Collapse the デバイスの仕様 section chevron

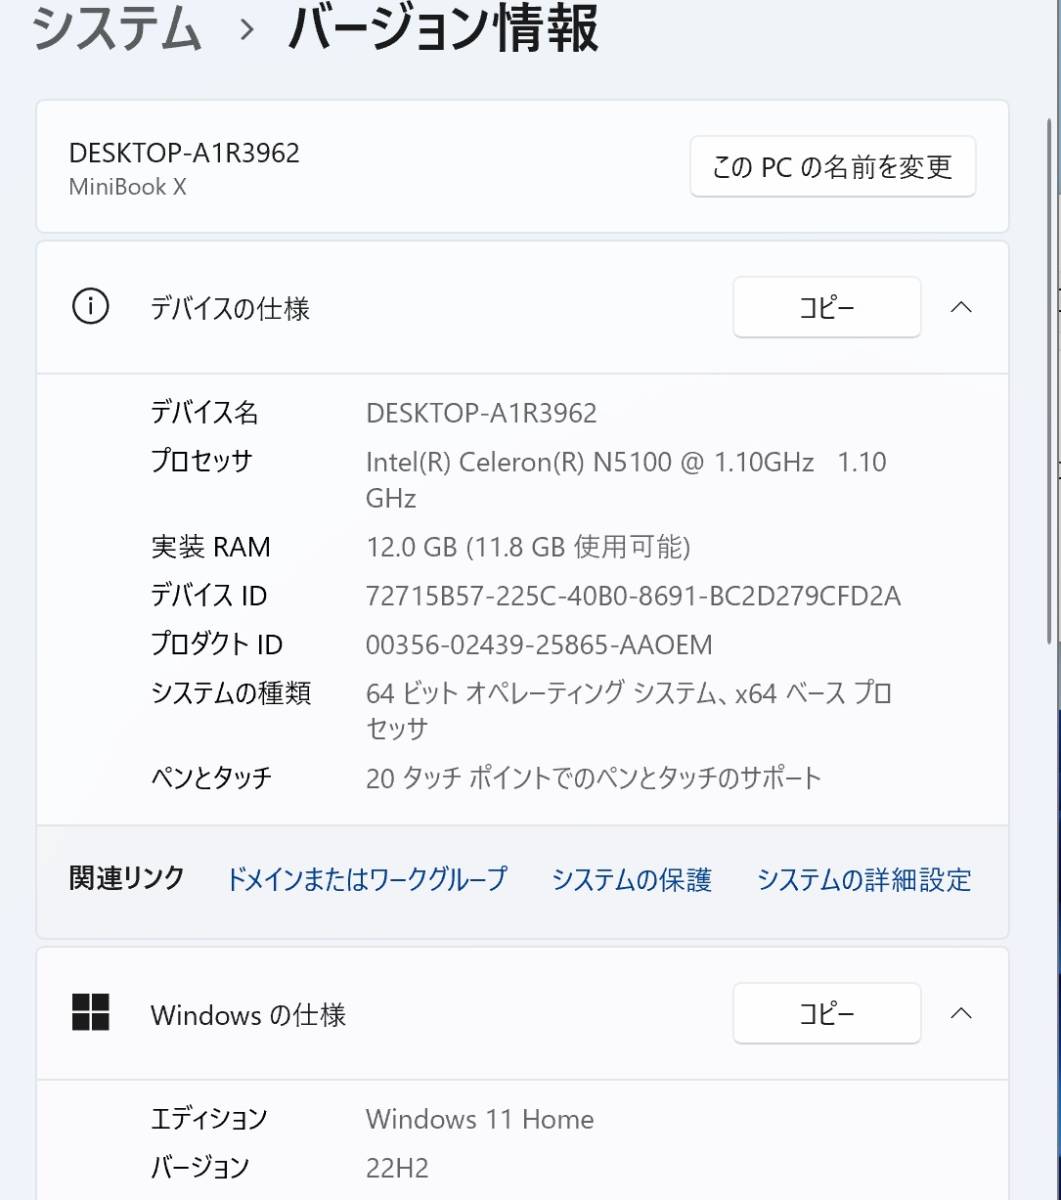tap(961, 308)
